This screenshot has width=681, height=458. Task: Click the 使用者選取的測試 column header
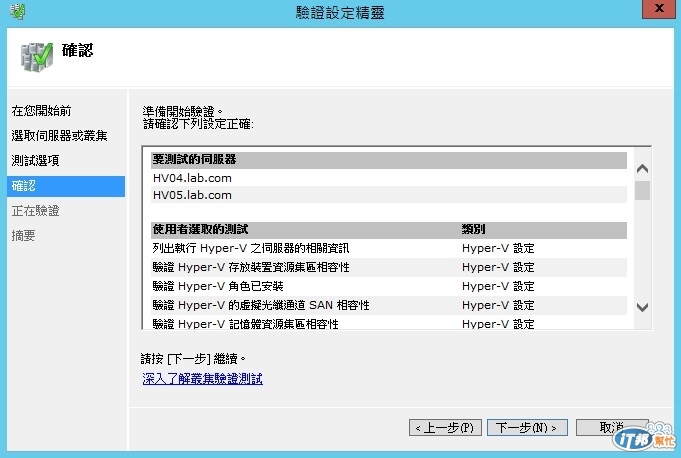200,229
